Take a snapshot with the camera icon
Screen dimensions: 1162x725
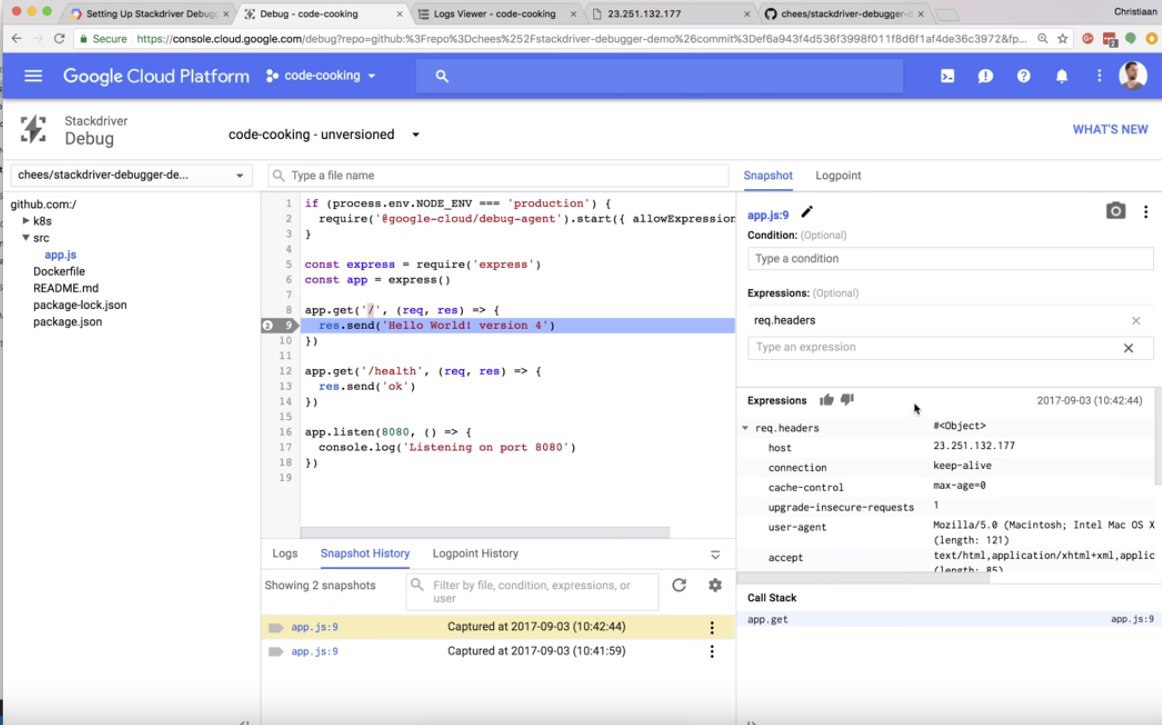coord(1115,211)
